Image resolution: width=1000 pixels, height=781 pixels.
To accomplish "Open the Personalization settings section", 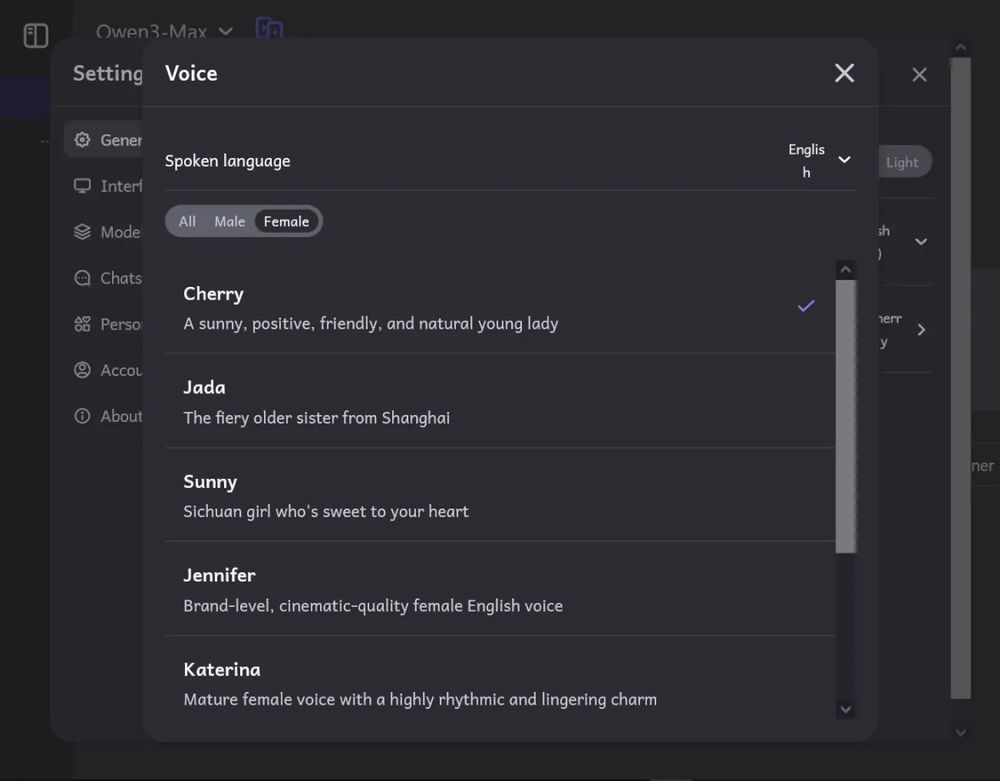I will (105, 324).
